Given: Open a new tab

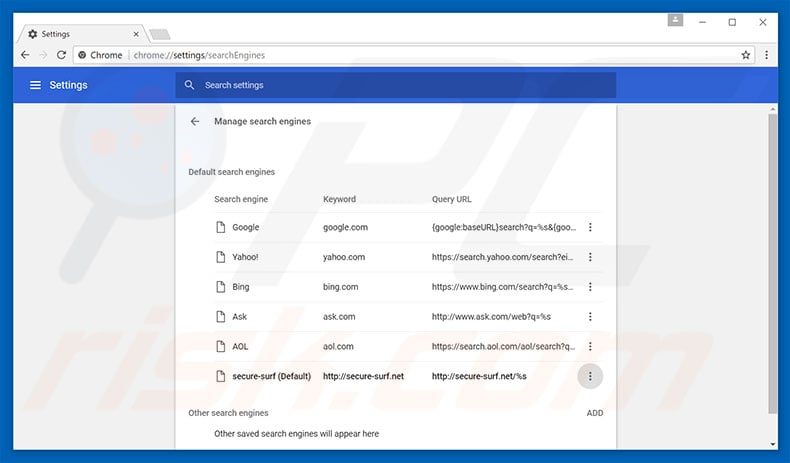Looking at the screenshot, I should point(160,34).
